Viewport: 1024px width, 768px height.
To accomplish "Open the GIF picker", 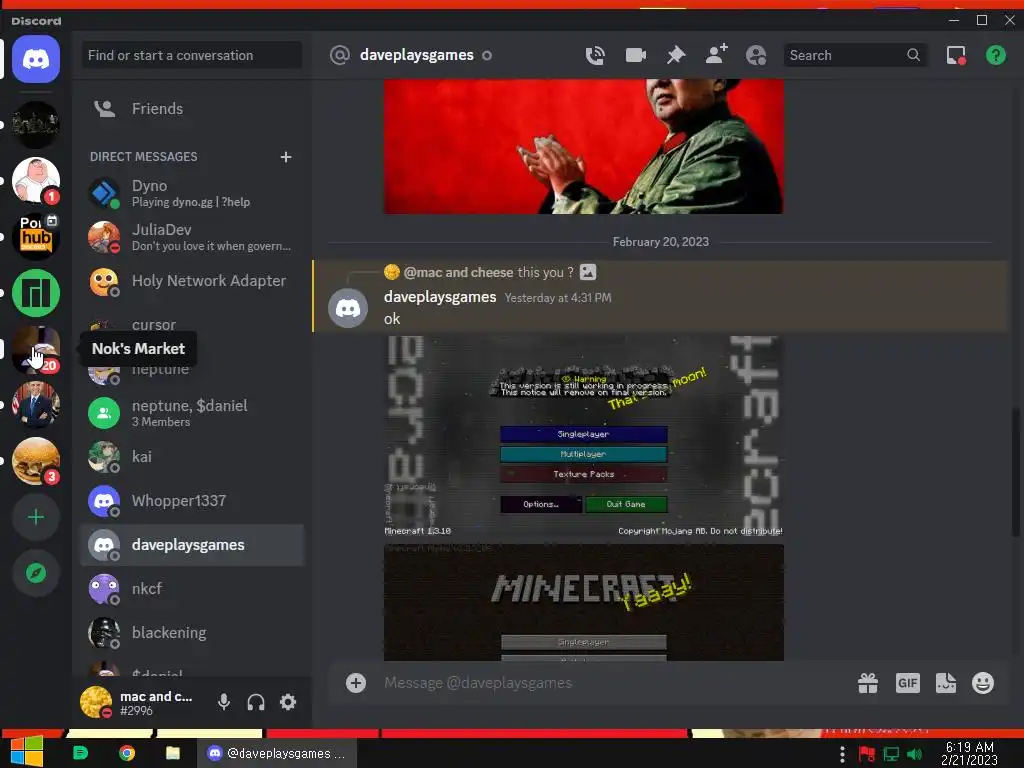I will tap(907, 683).
